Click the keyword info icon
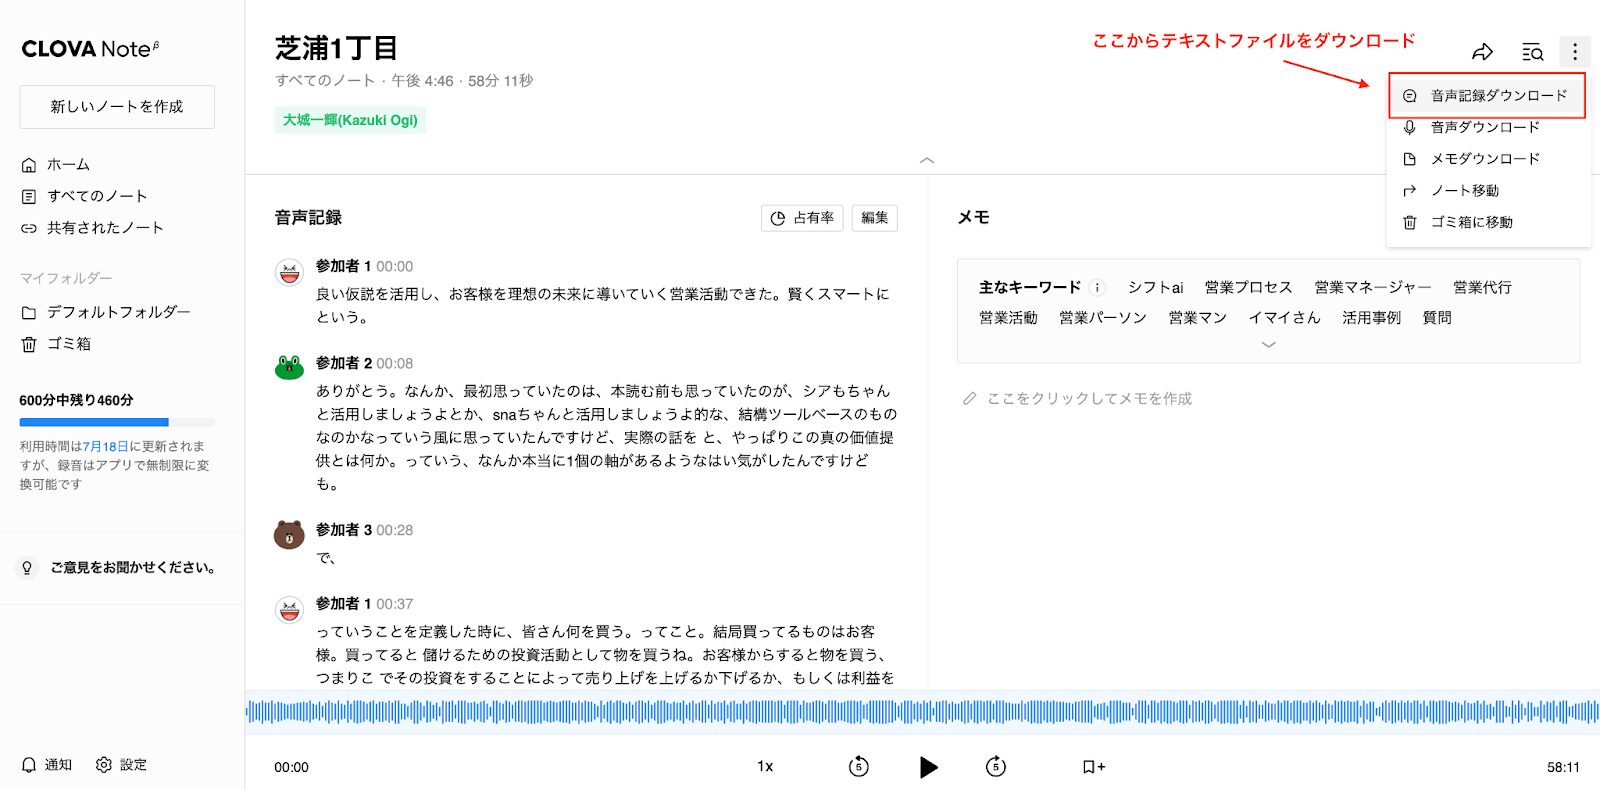1600x790 pixels. click(1097, 288)
